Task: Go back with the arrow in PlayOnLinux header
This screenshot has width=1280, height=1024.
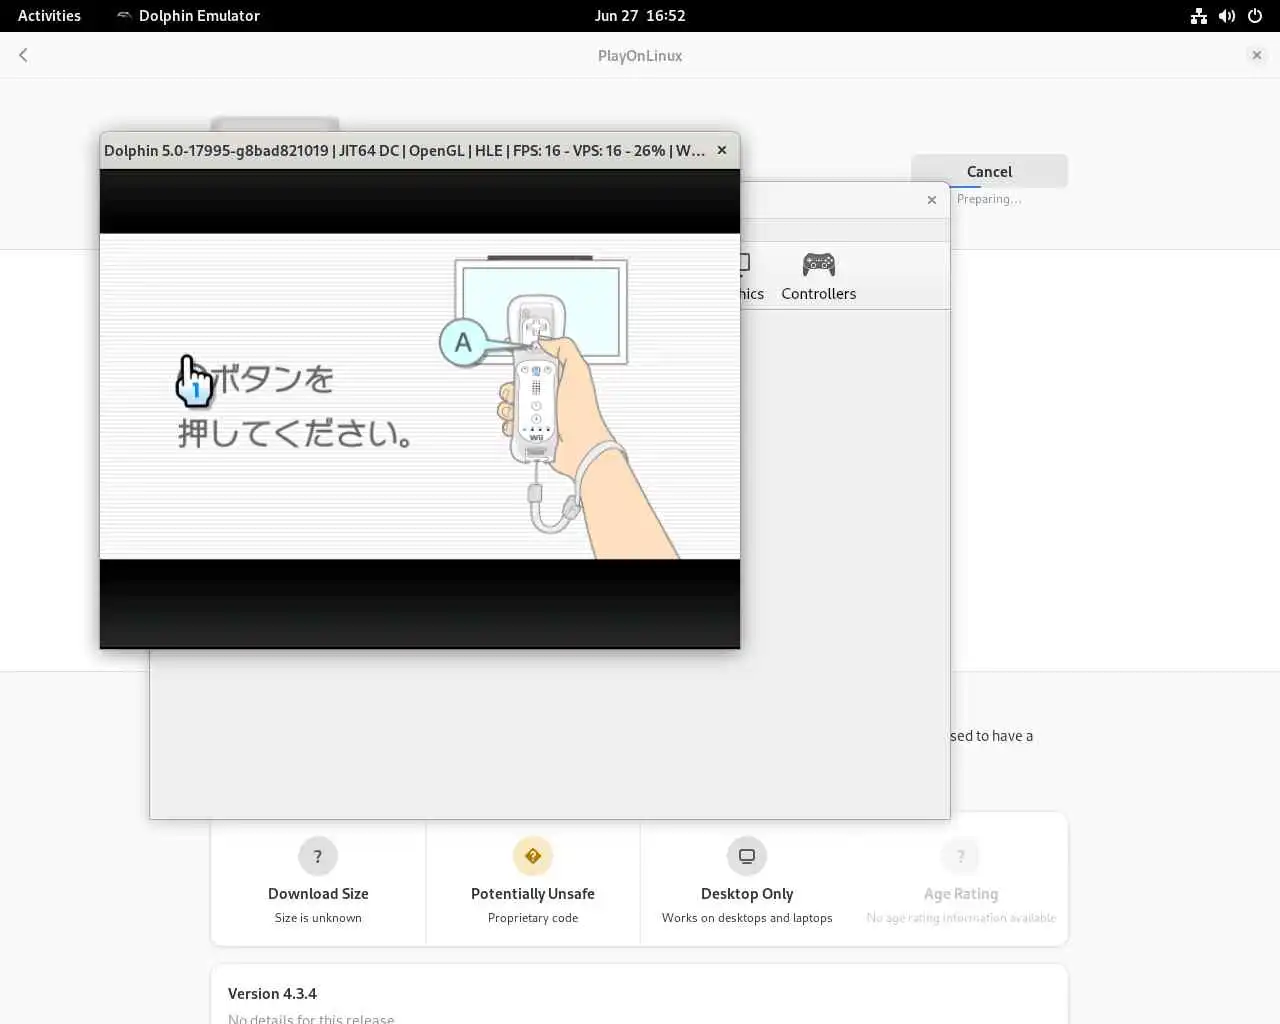Action: [23, 55]
